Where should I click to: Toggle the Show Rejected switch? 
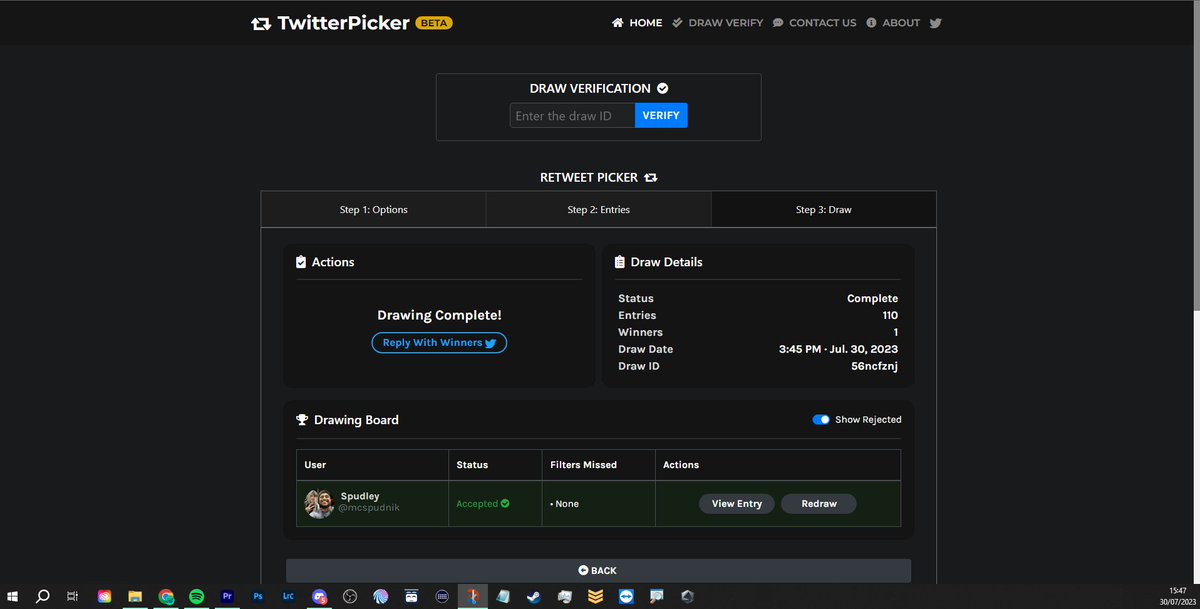[x=821, y=420]
